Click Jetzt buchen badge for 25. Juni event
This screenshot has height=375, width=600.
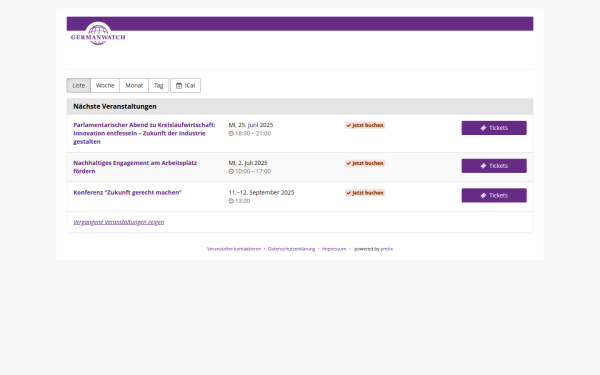click(x=365, y=125)
